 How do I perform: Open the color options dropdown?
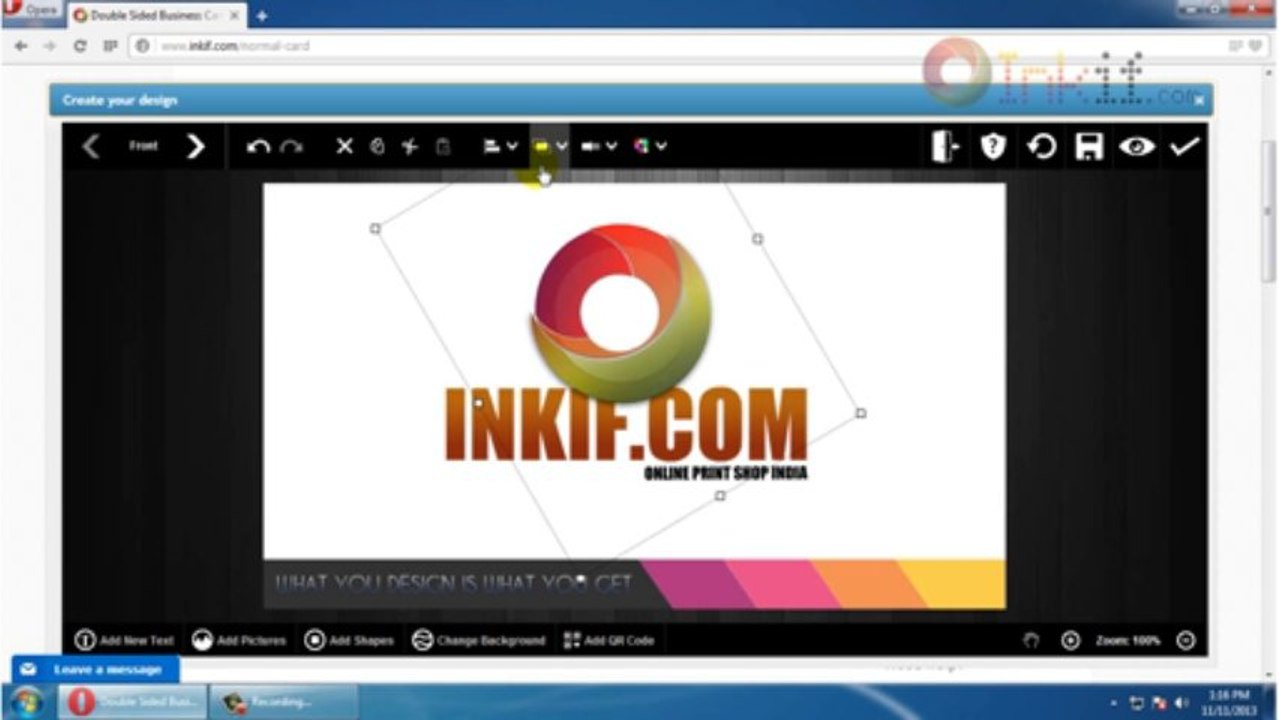(650, 146)
